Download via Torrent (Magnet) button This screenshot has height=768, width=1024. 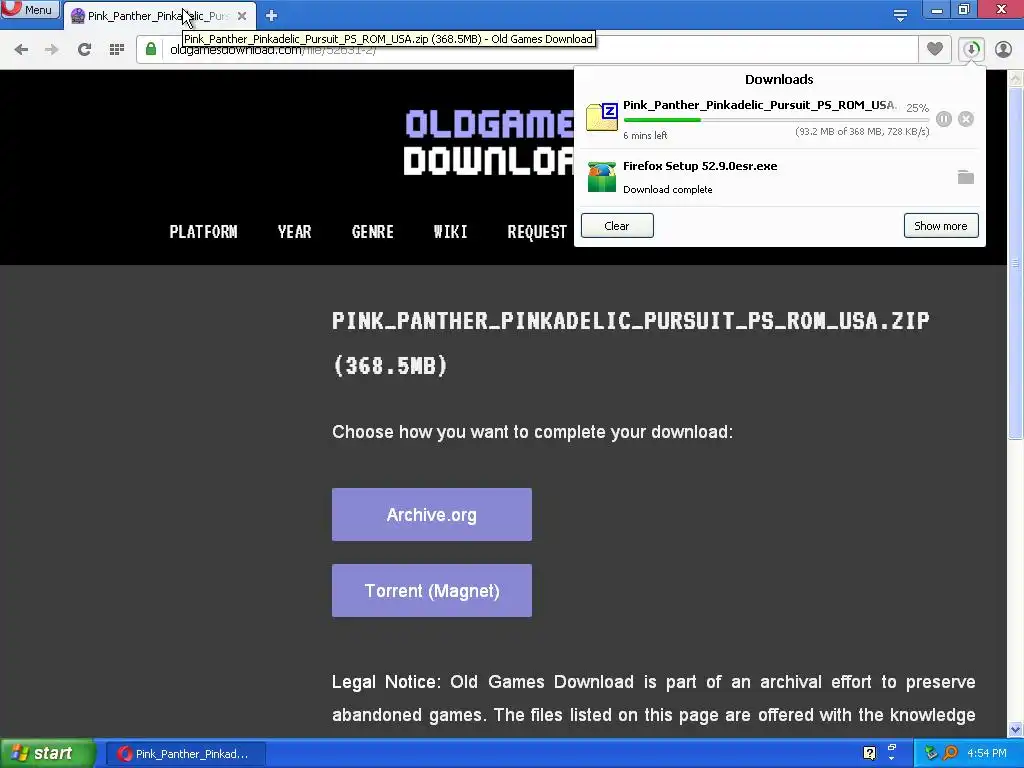click(x=432, y=590)
